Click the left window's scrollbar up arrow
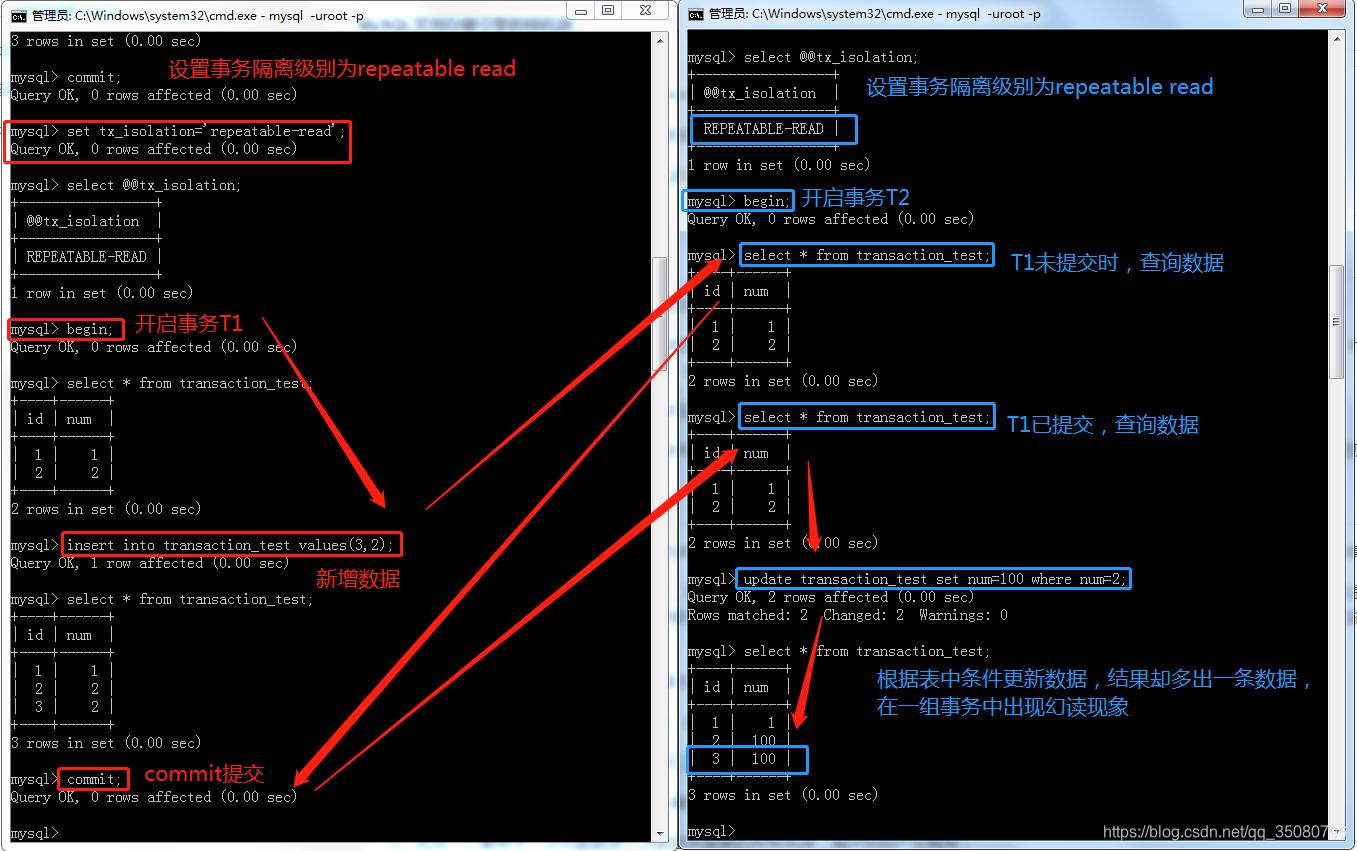 [660, 42]
